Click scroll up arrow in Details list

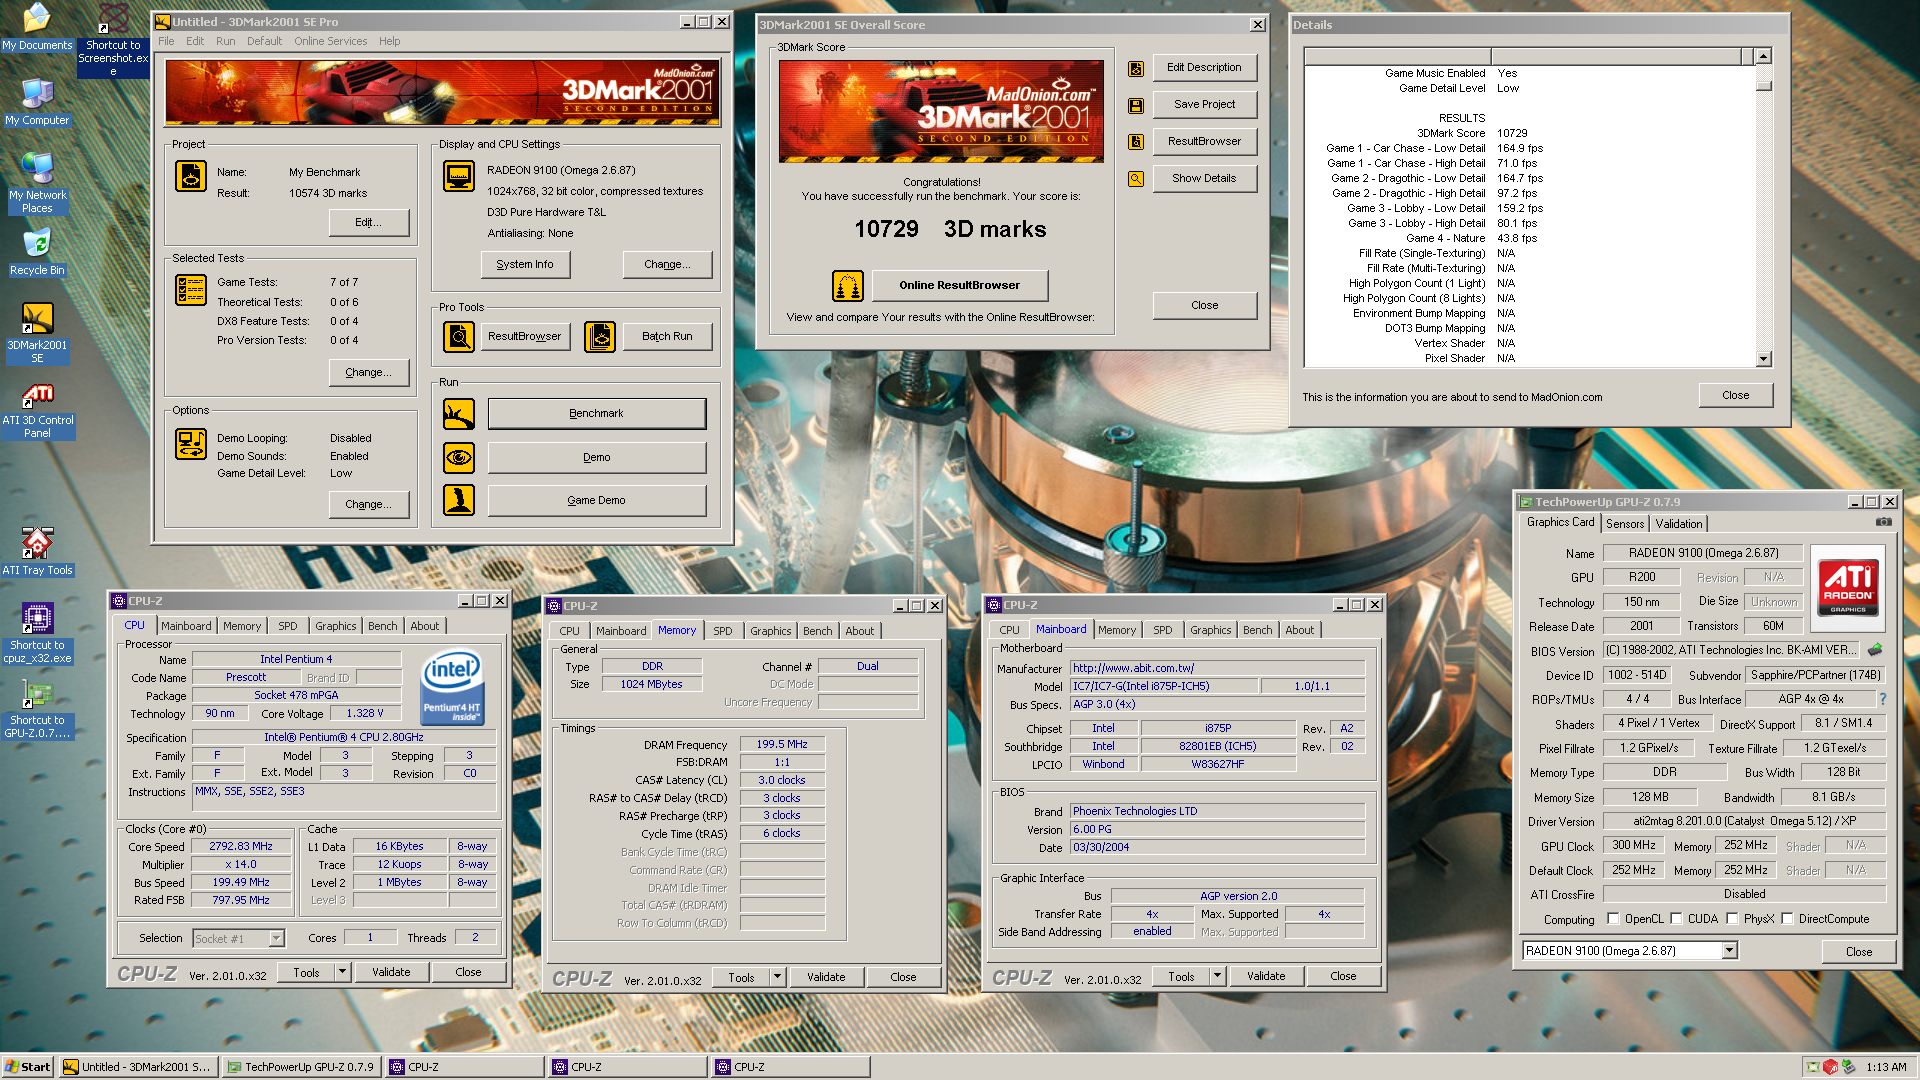(x=1764, y=56)
